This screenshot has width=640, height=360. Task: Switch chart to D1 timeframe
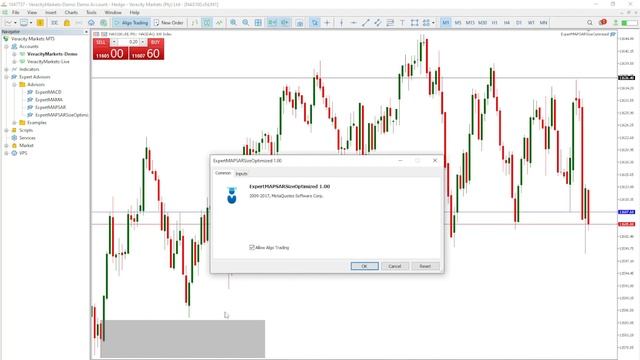point(519,23)
